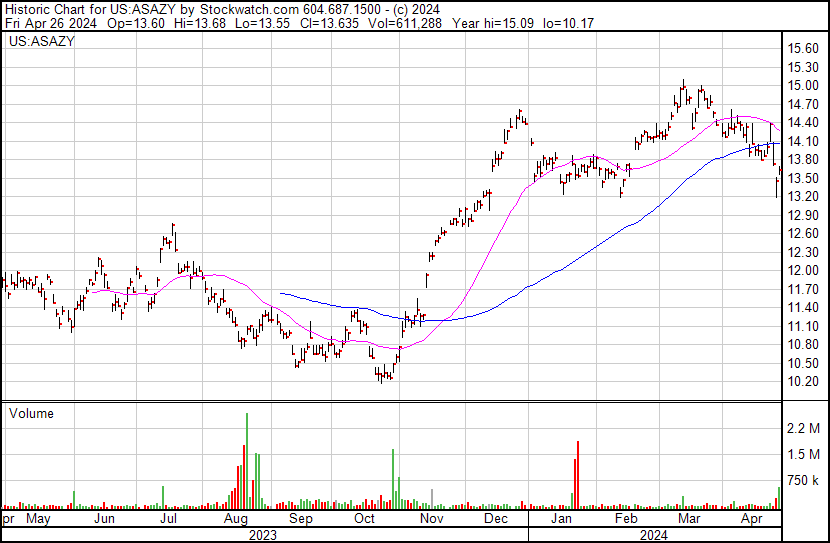Click the Nov month label
The image size is (830, 543).
tap(431, 518)
